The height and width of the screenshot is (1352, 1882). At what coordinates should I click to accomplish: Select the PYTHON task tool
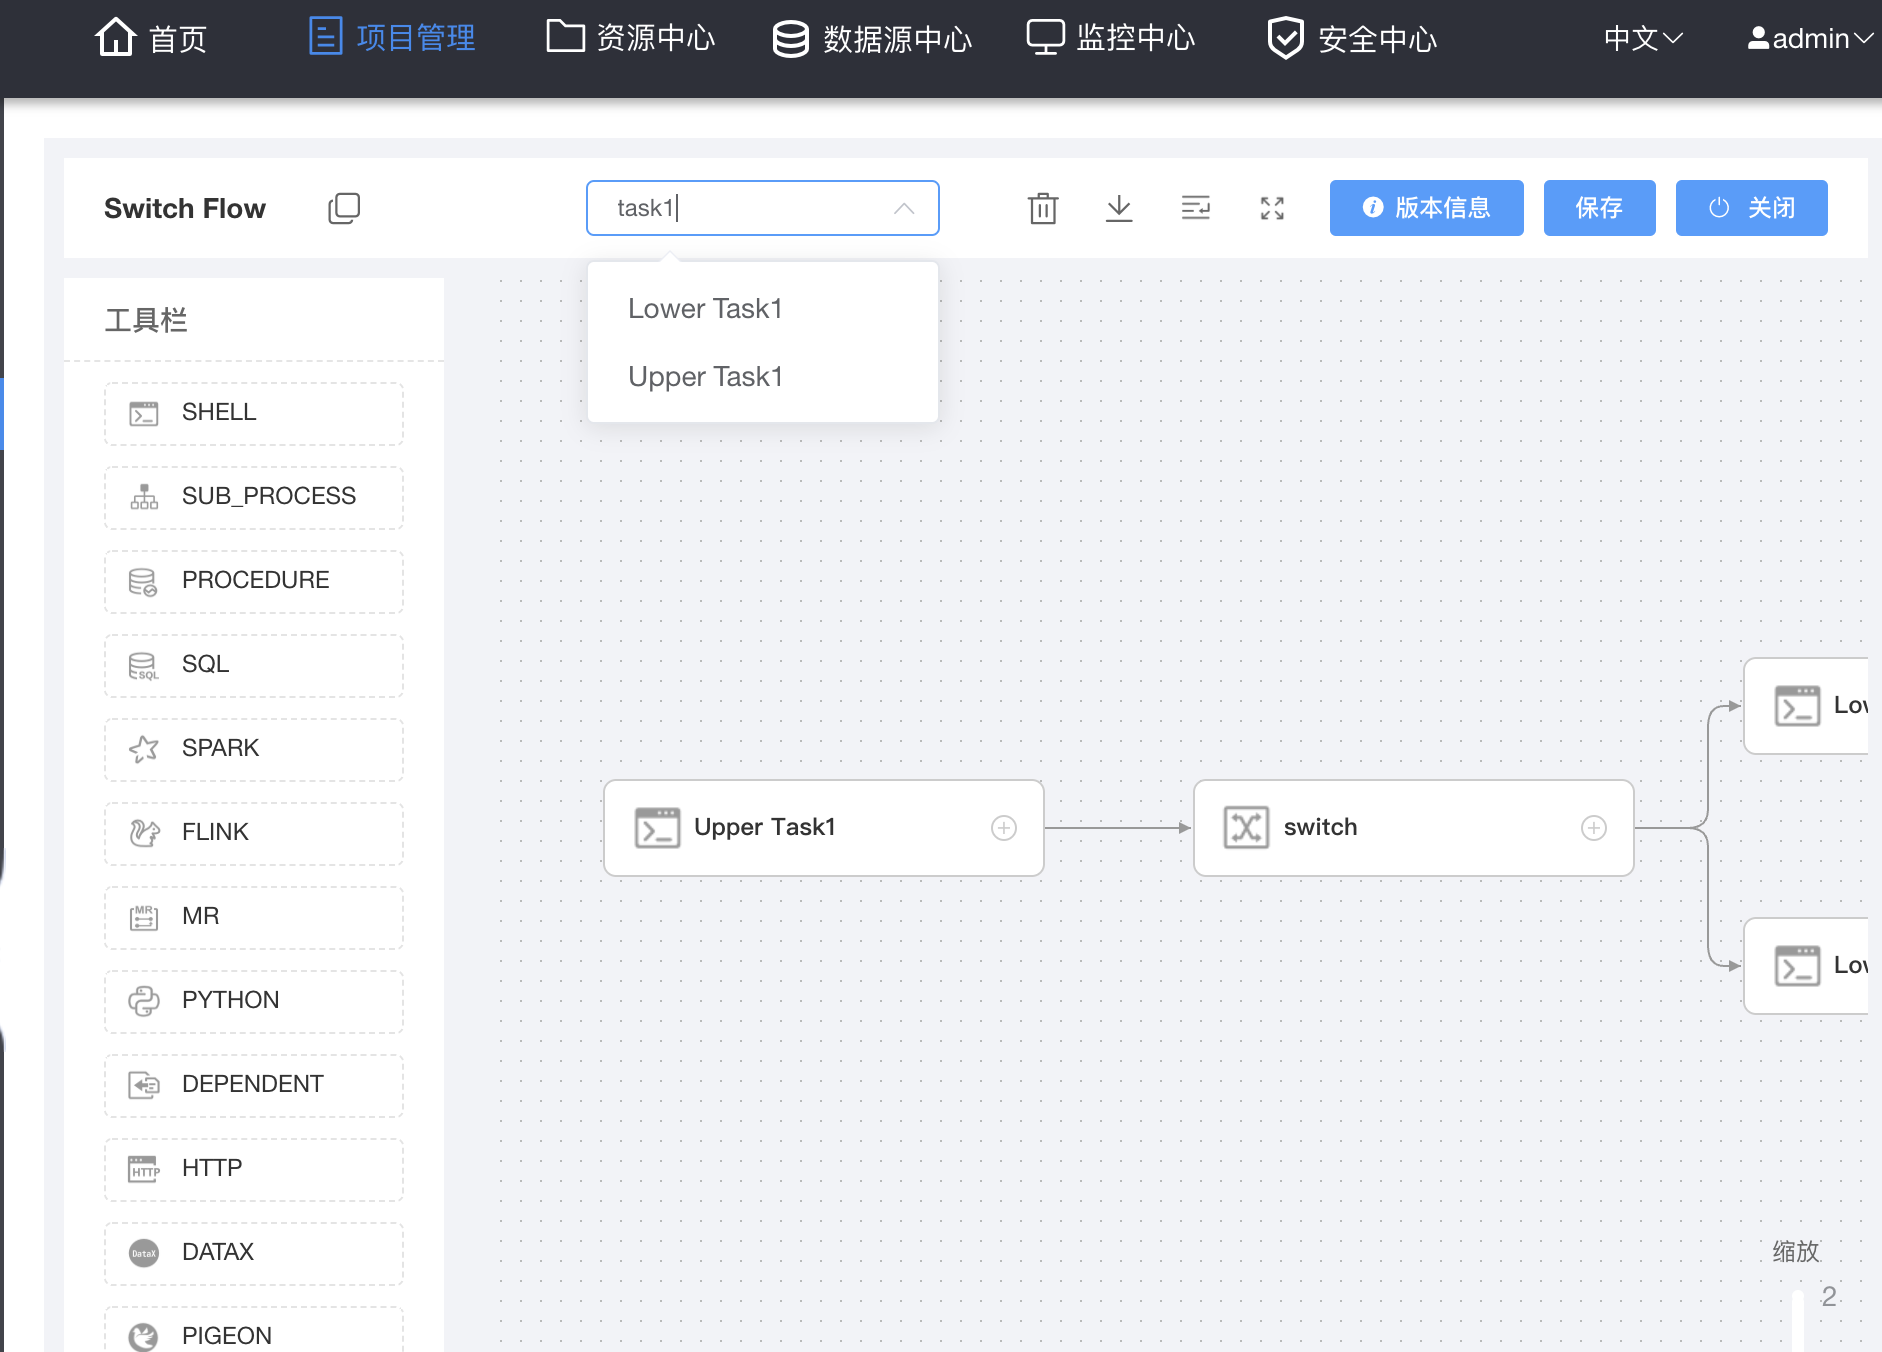pyautogui.click(x=254, y=1001)
